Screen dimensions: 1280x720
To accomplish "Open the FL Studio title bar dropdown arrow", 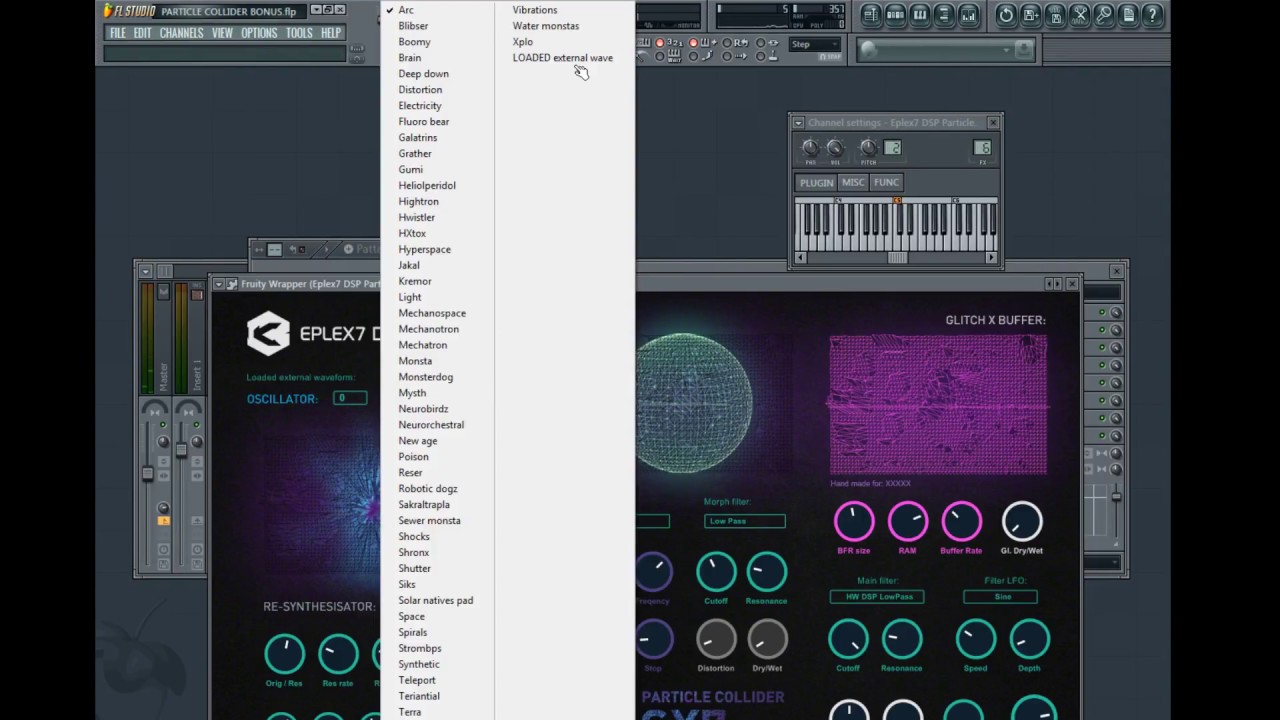I will tap(316, 10).
